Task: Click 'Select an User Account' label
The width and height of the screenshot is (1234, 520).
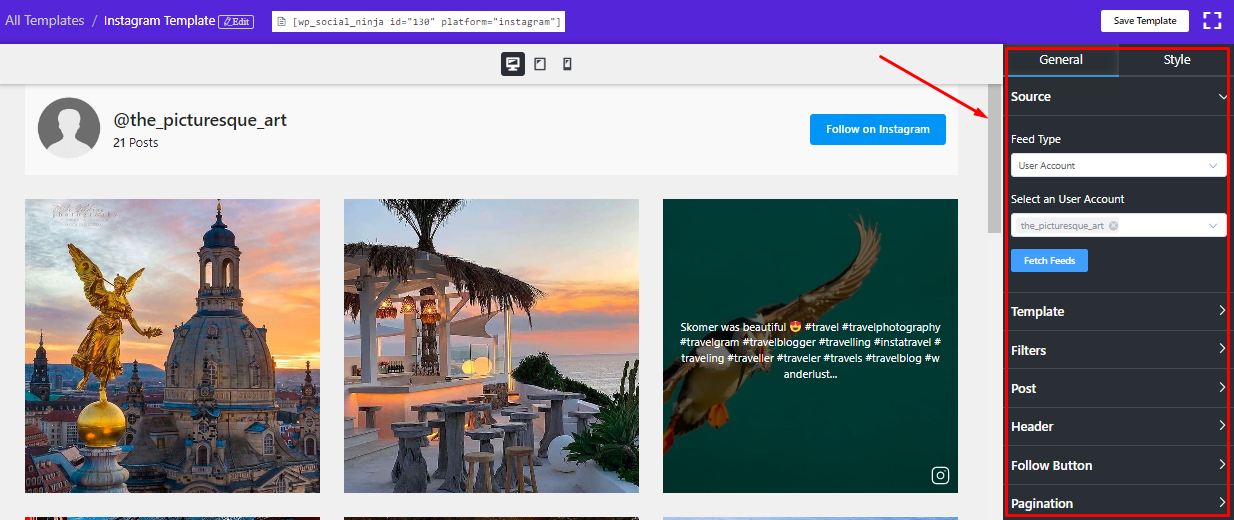Action: (x=1068, y=199)
